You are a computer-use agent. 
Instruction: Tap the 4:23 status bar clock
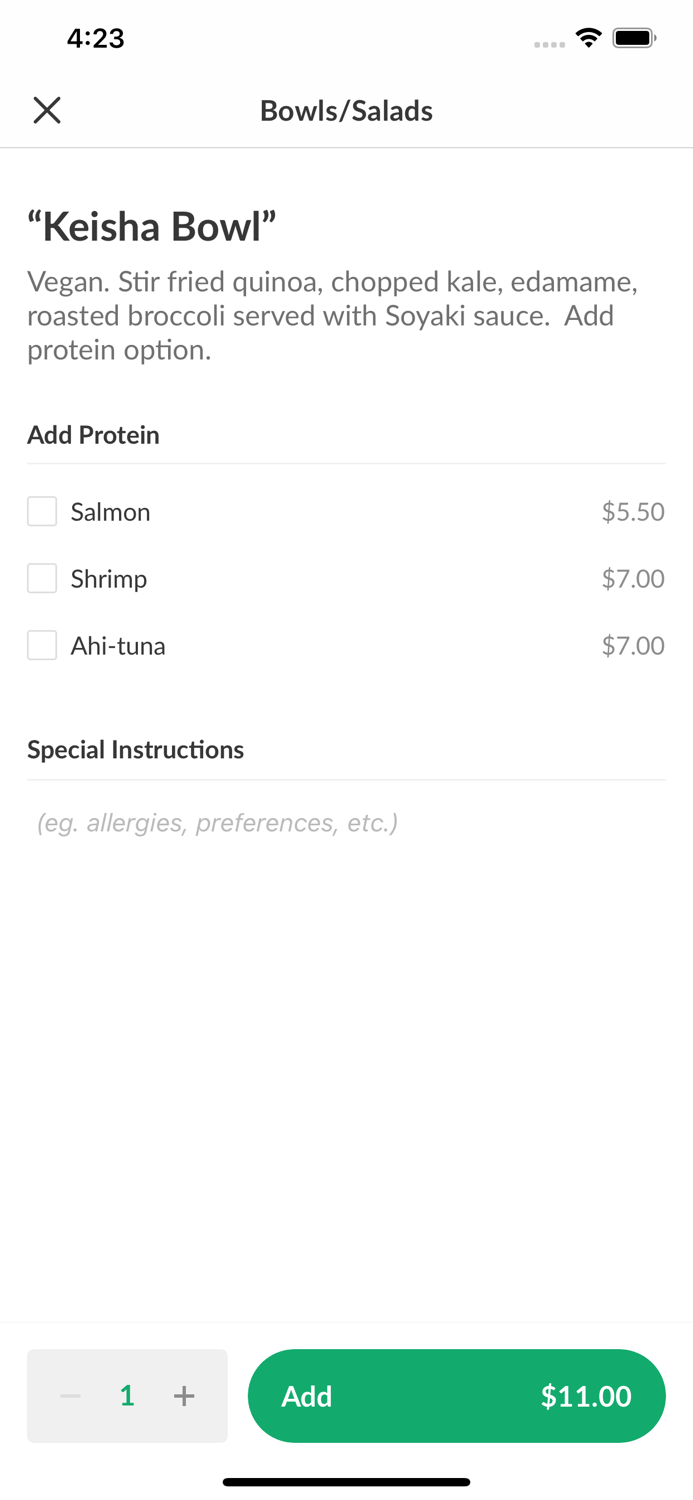click(95, 38)
